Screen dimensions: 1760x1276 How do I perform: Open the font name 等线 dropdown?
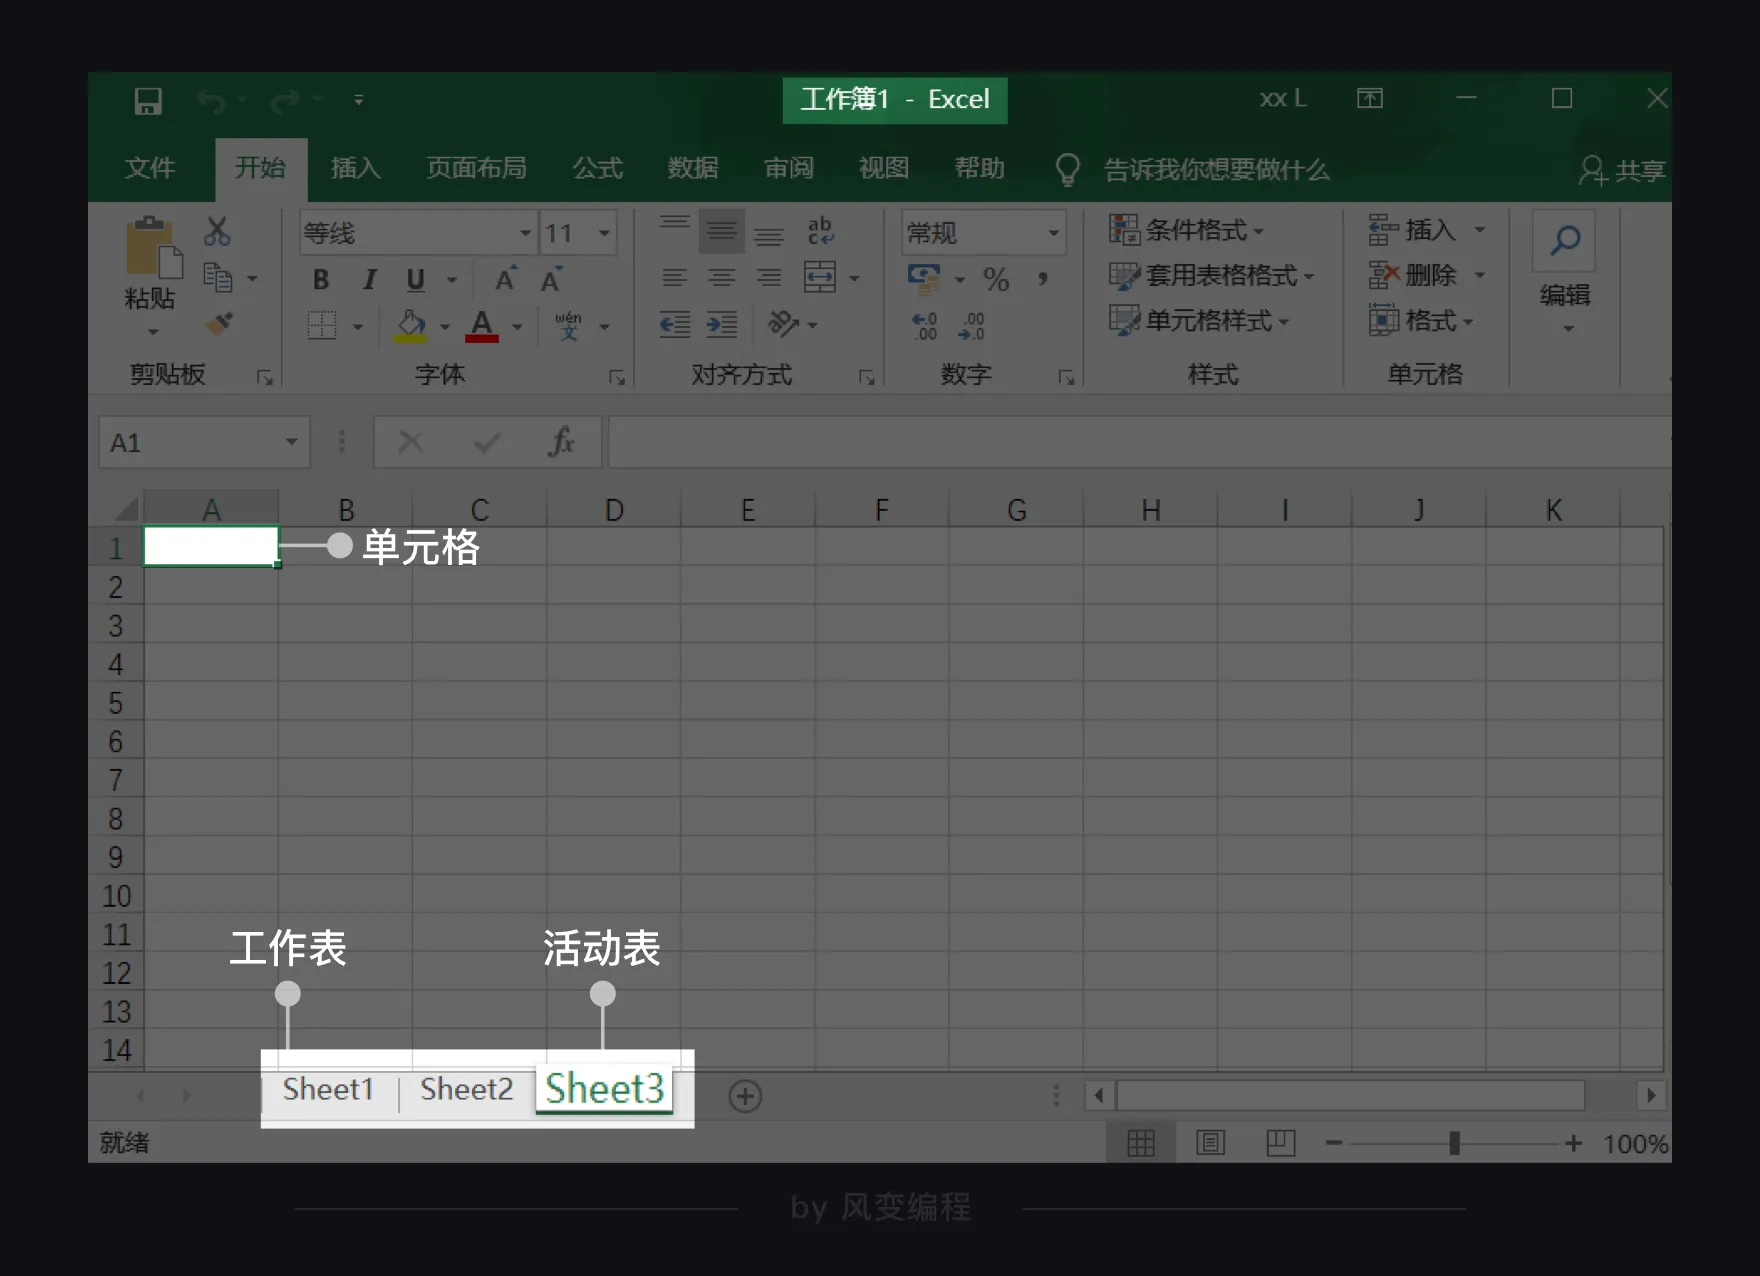(x=525, y=233)
